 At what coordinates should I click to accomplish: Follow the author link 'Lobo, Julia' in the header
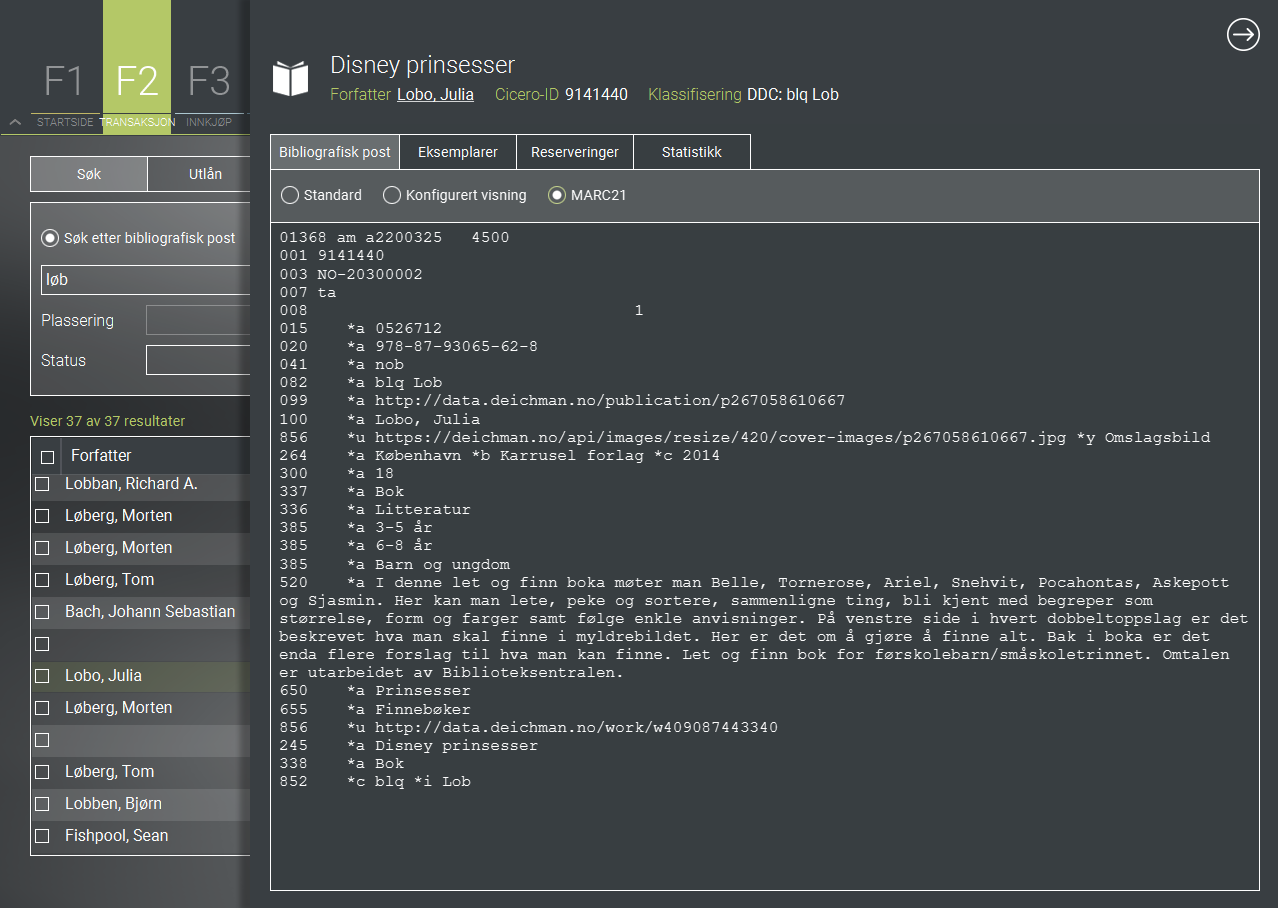pyautogui.click(x=435, y=95)
